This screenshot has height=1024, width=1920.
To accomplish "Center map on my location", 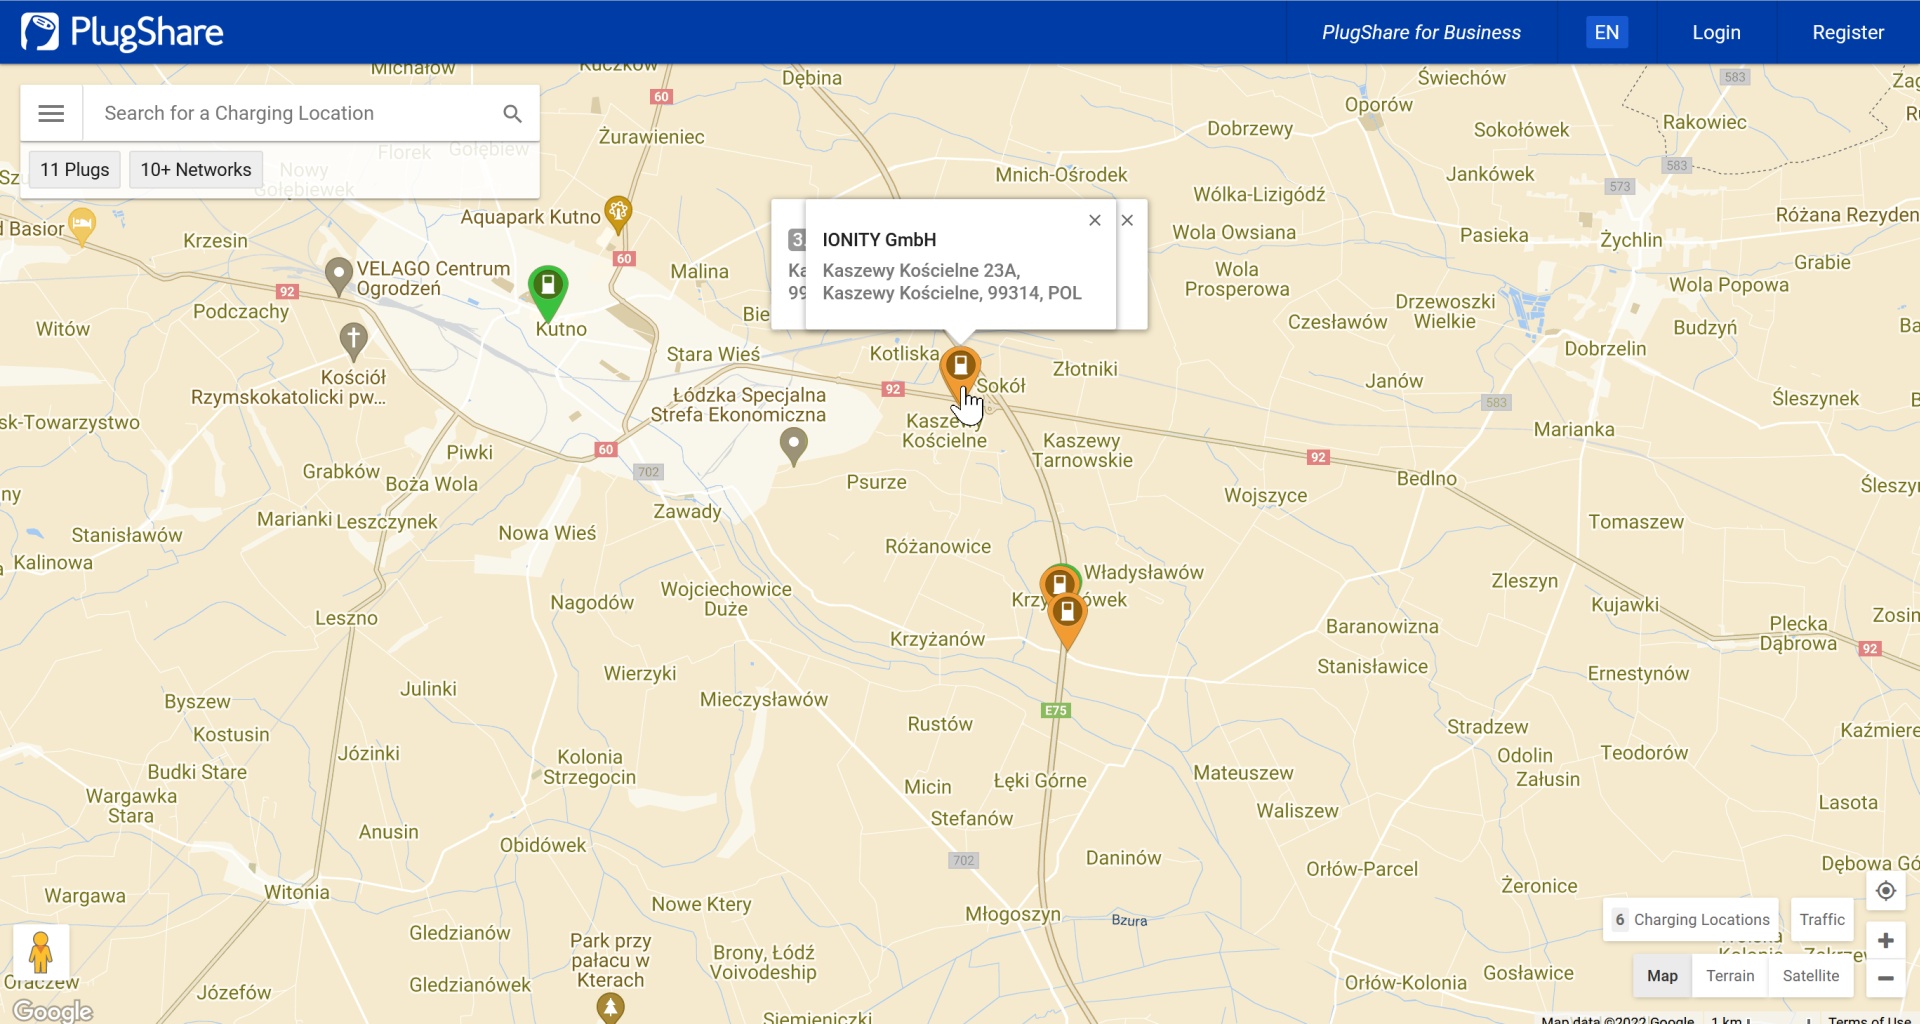I will 1885,891.
